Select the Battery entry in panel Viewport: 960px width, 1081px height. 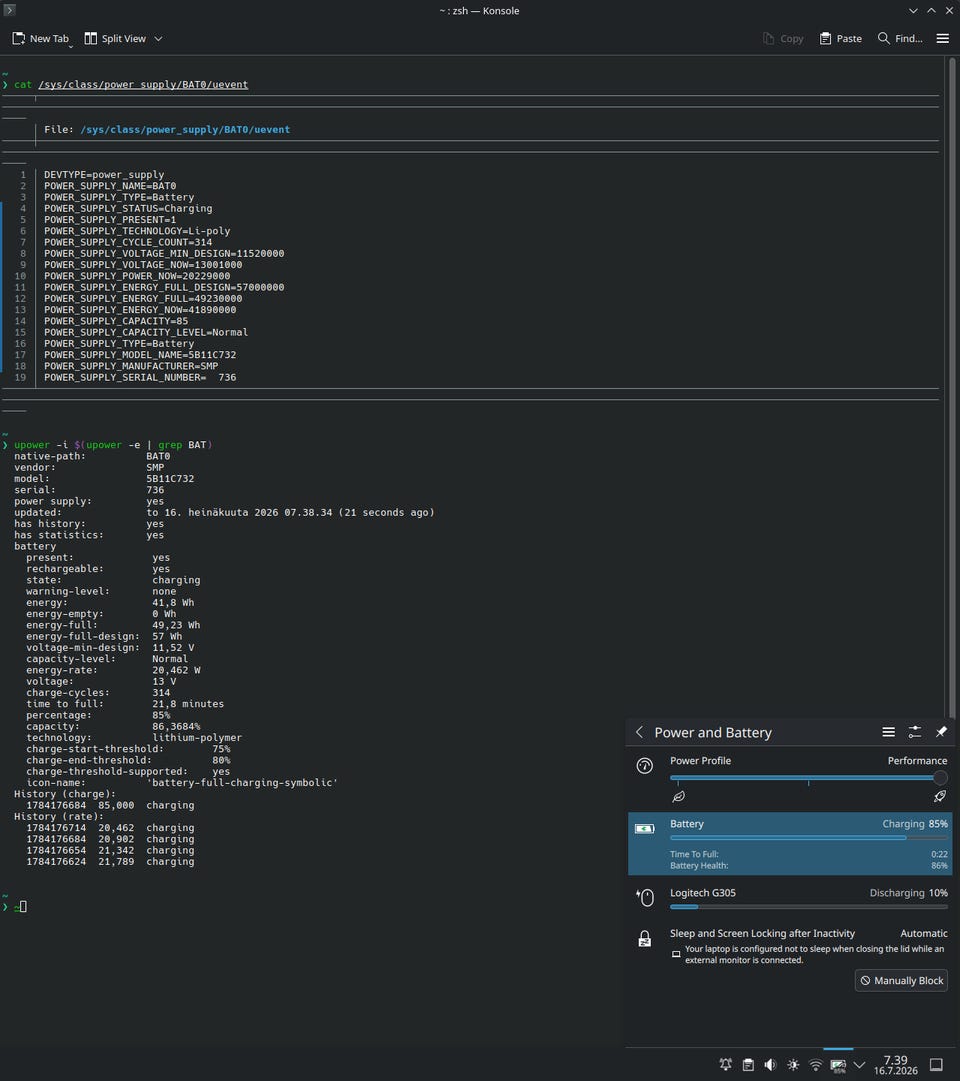coord(790,844)
